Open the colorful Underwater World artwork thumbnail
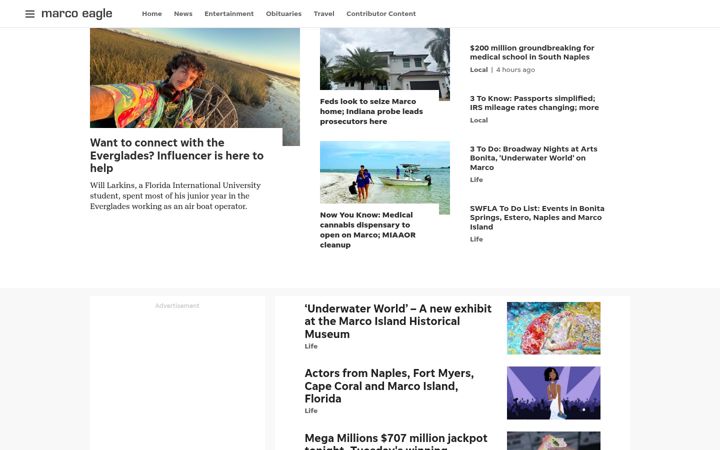 [553, 328]
